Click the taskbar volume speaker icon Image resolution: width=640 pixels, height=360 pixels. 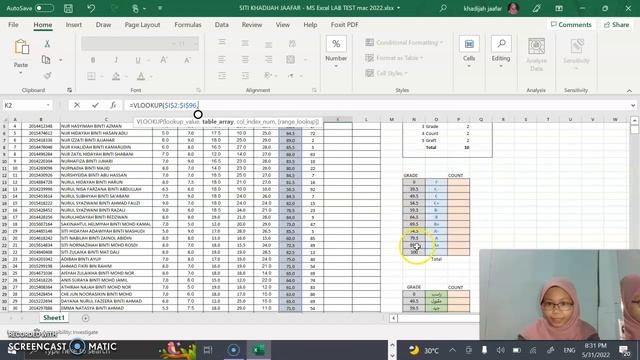click(501, 350)
